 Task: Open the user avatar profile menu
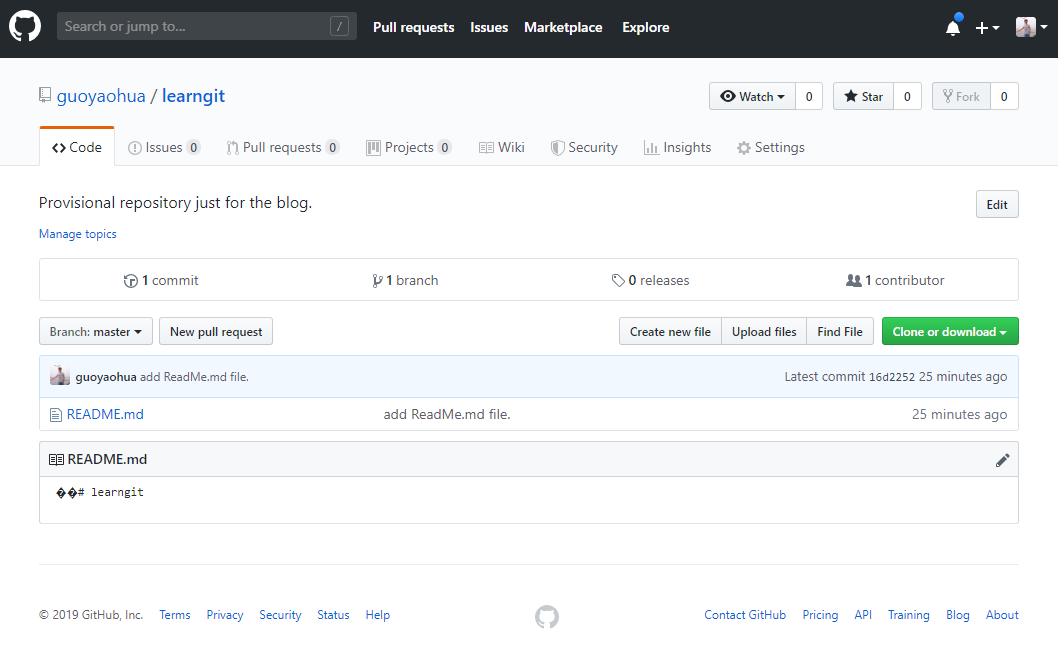1031,28
